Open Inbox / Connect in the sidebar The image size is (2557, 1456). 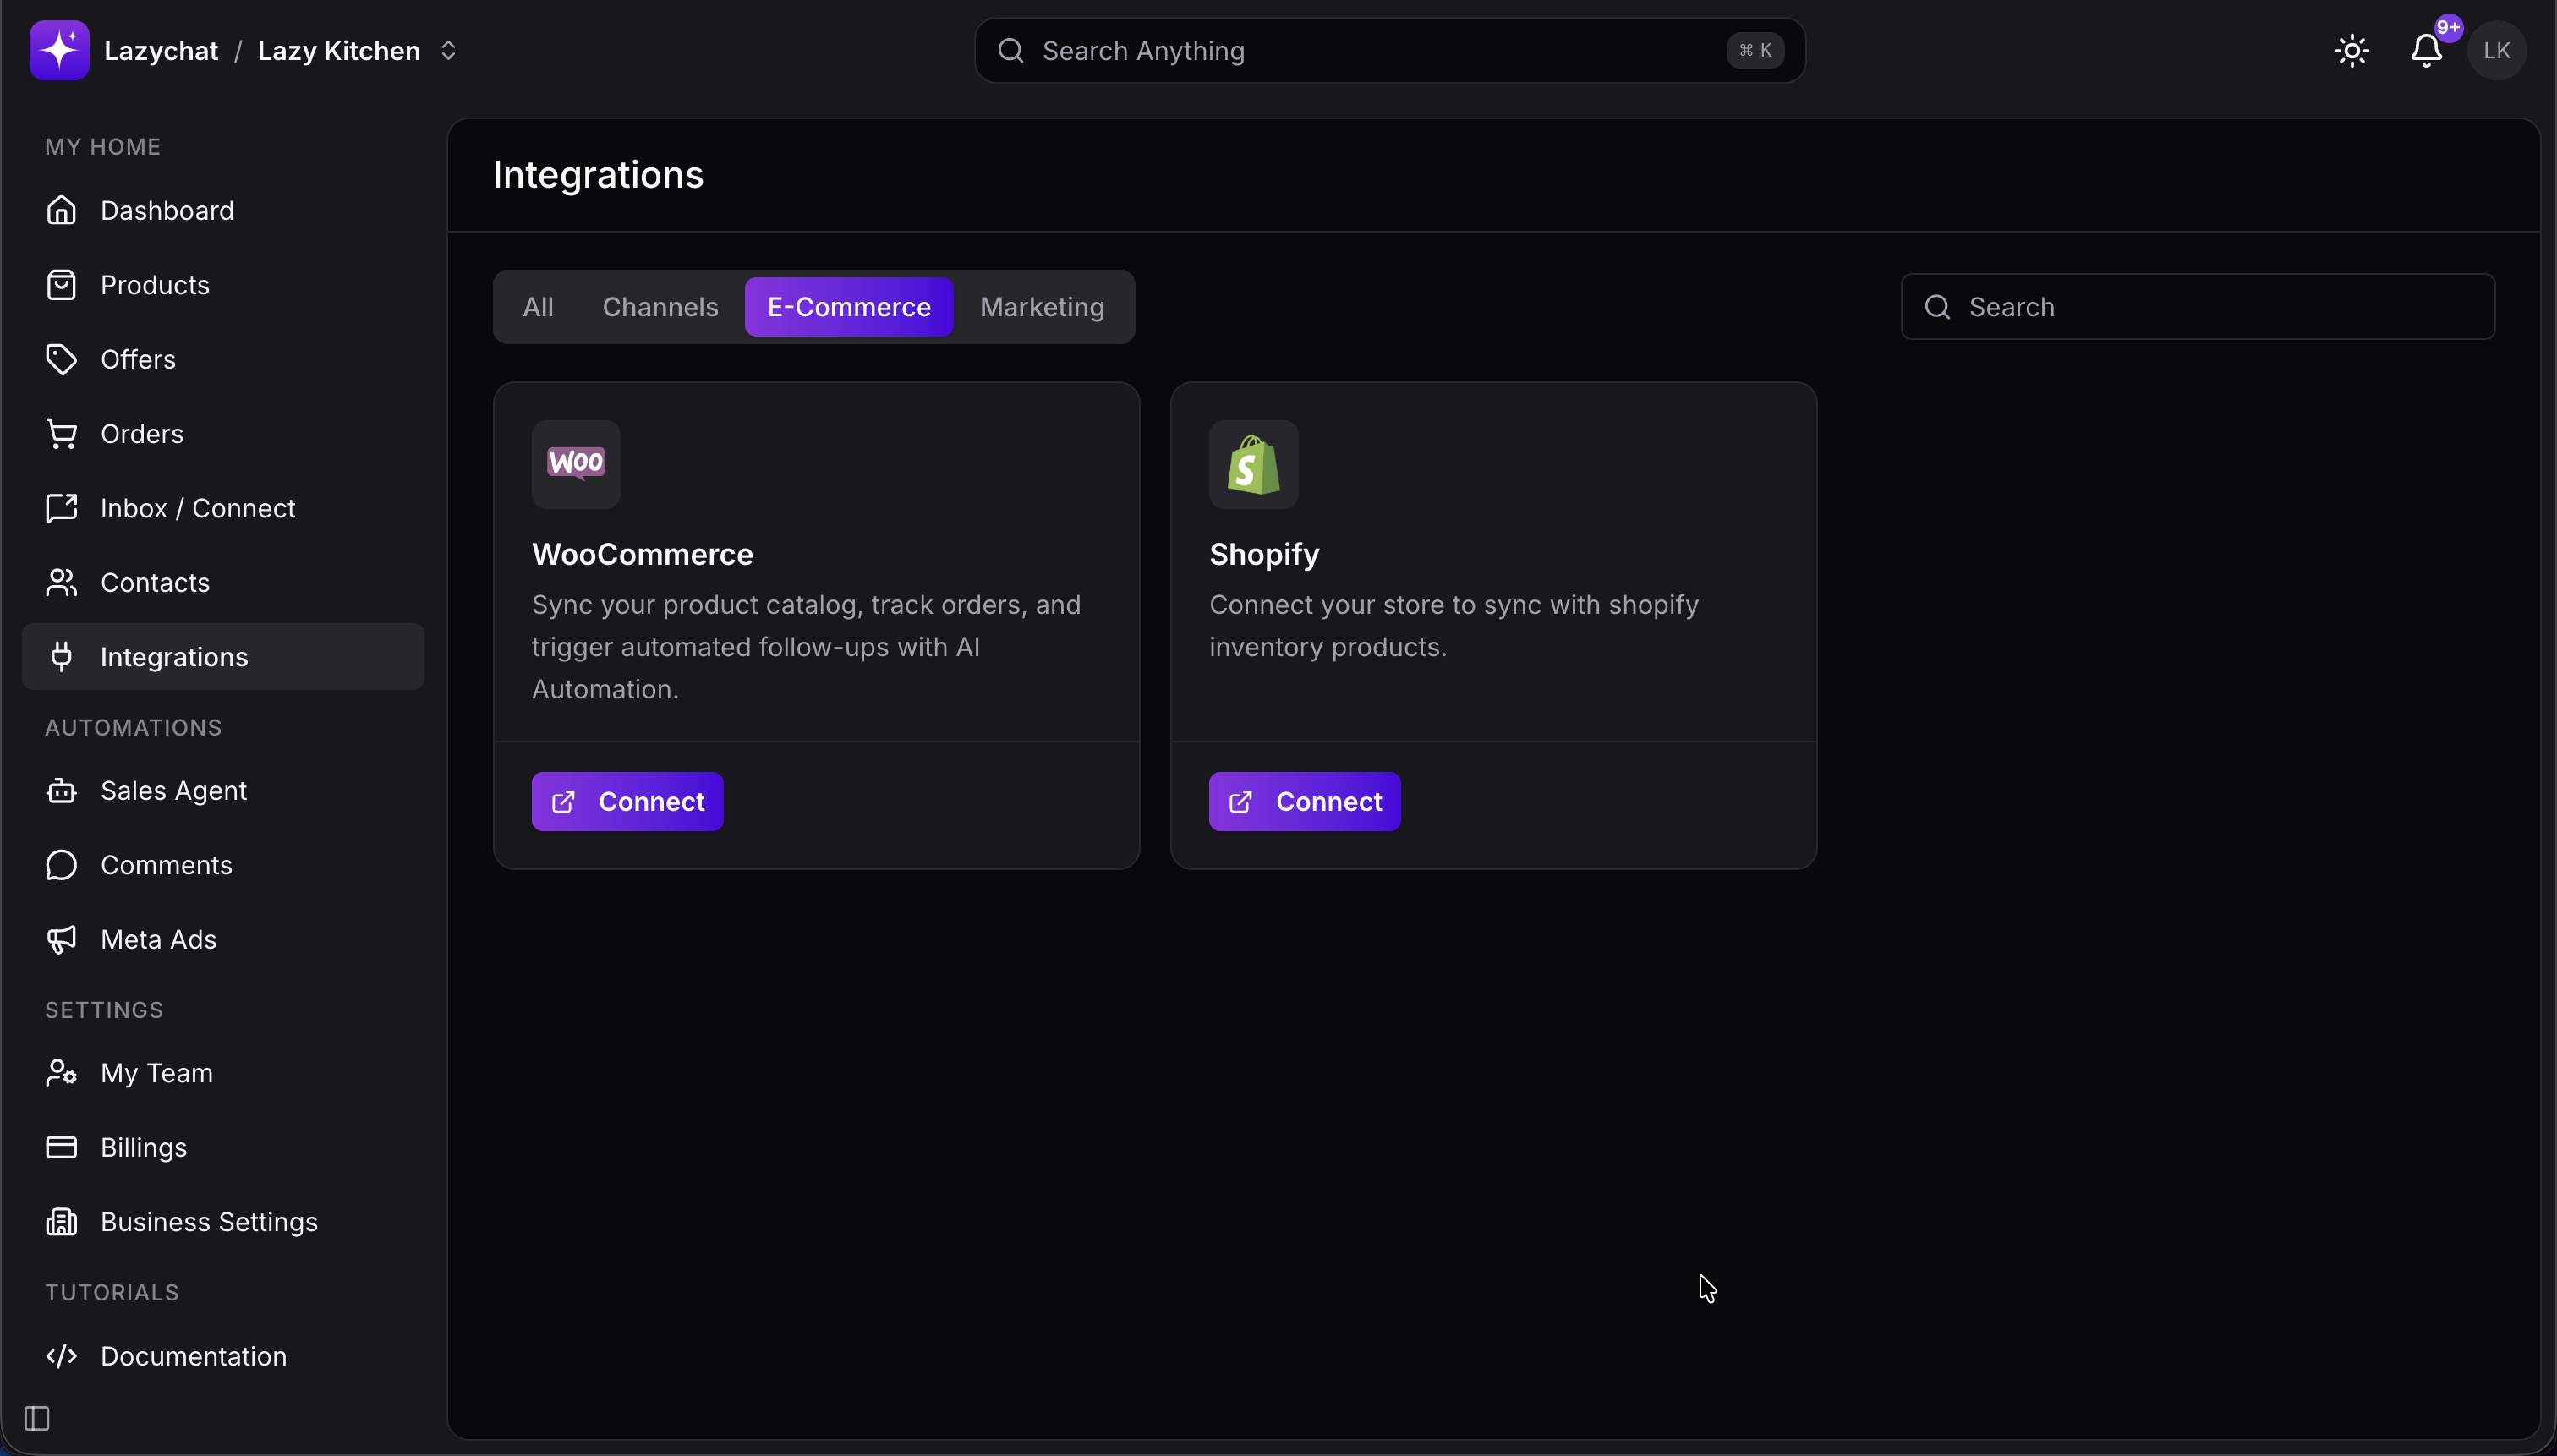pyautogui.click(x=197, y=509)
